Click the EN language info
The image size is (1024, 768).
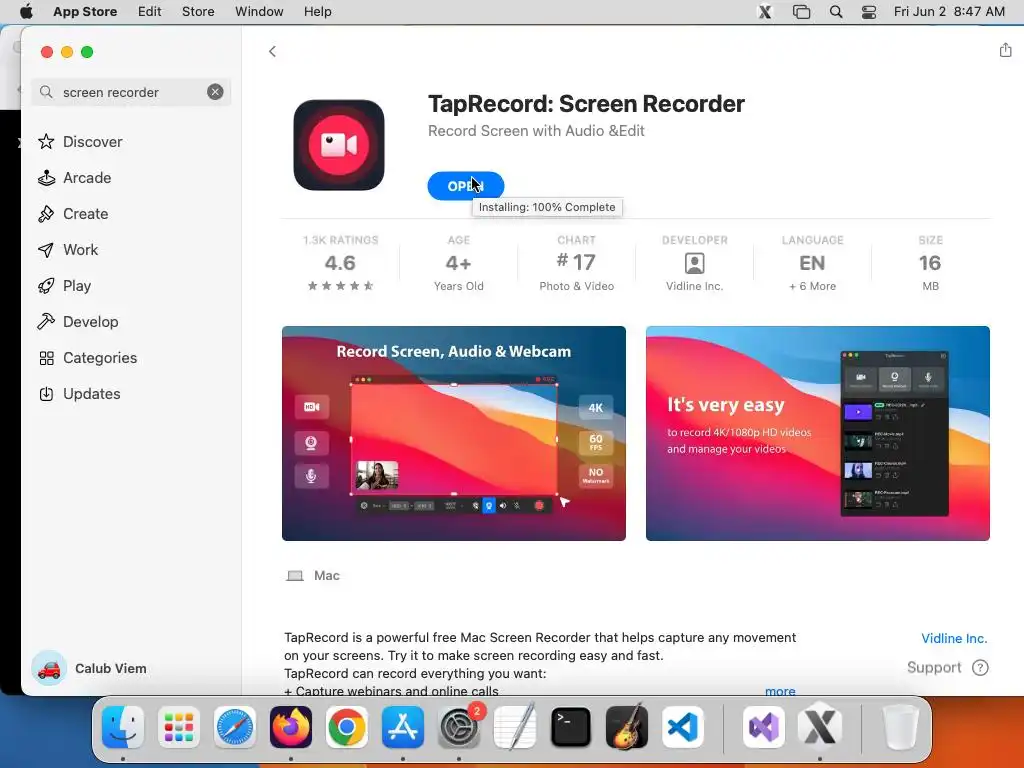812,263
